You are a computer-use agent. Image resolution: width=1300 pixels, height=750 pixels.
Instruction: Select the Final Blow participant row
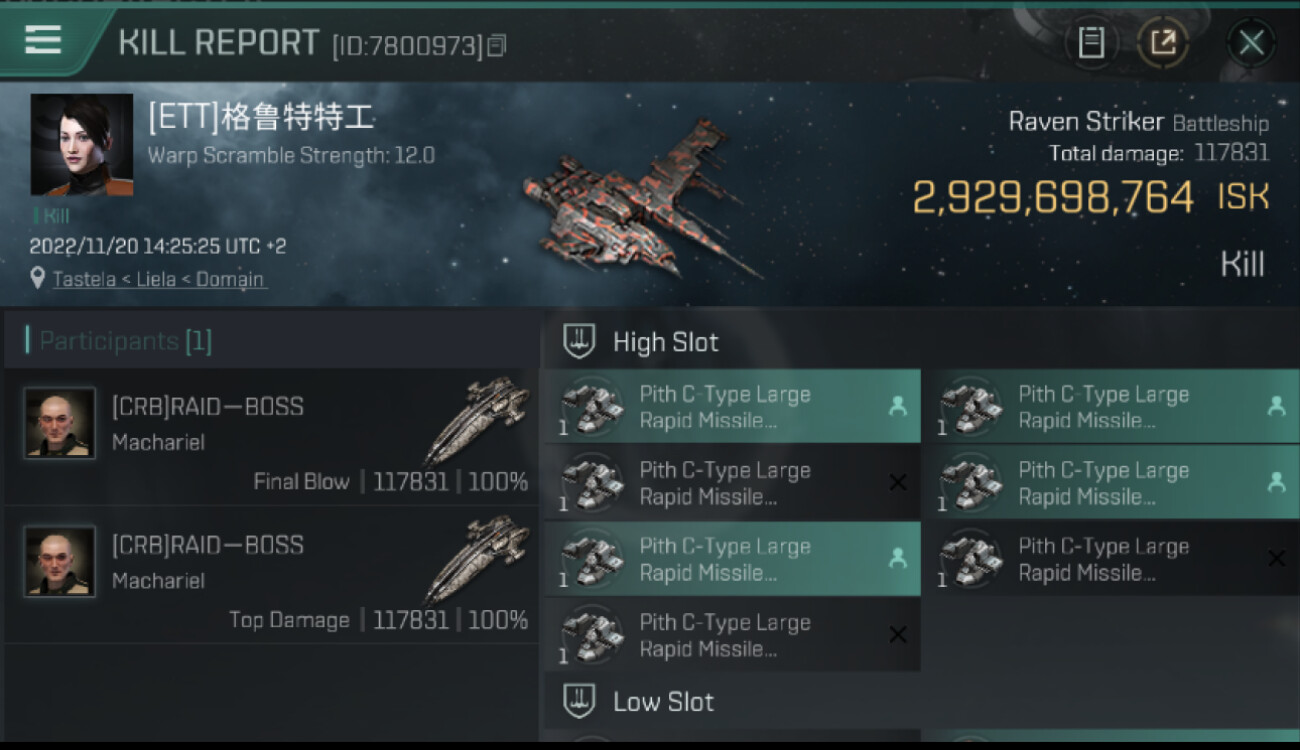[272, 437]
